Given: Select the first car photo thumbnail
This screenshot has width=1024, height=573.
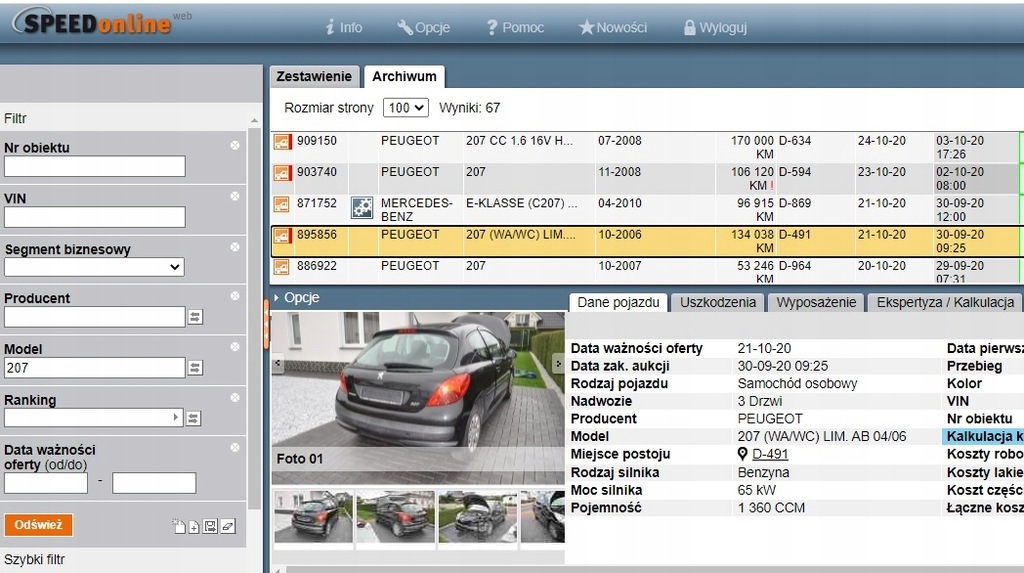Looking at the screenshot, I should (x=313, y=516).
